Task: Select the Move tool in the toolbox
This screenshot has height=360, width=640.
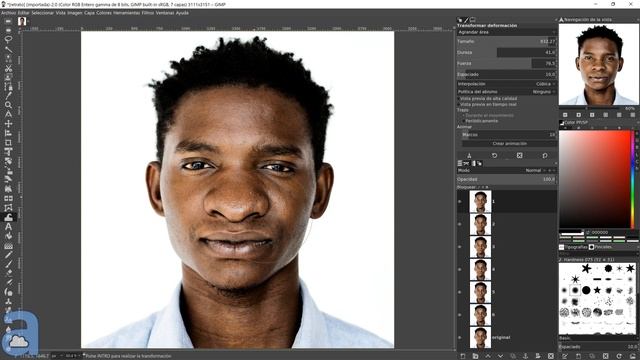Action: (x=8, y=124)
